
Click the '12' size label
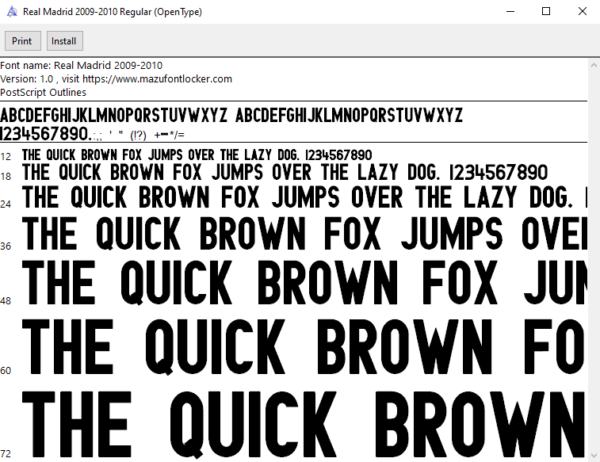point(6,157)
